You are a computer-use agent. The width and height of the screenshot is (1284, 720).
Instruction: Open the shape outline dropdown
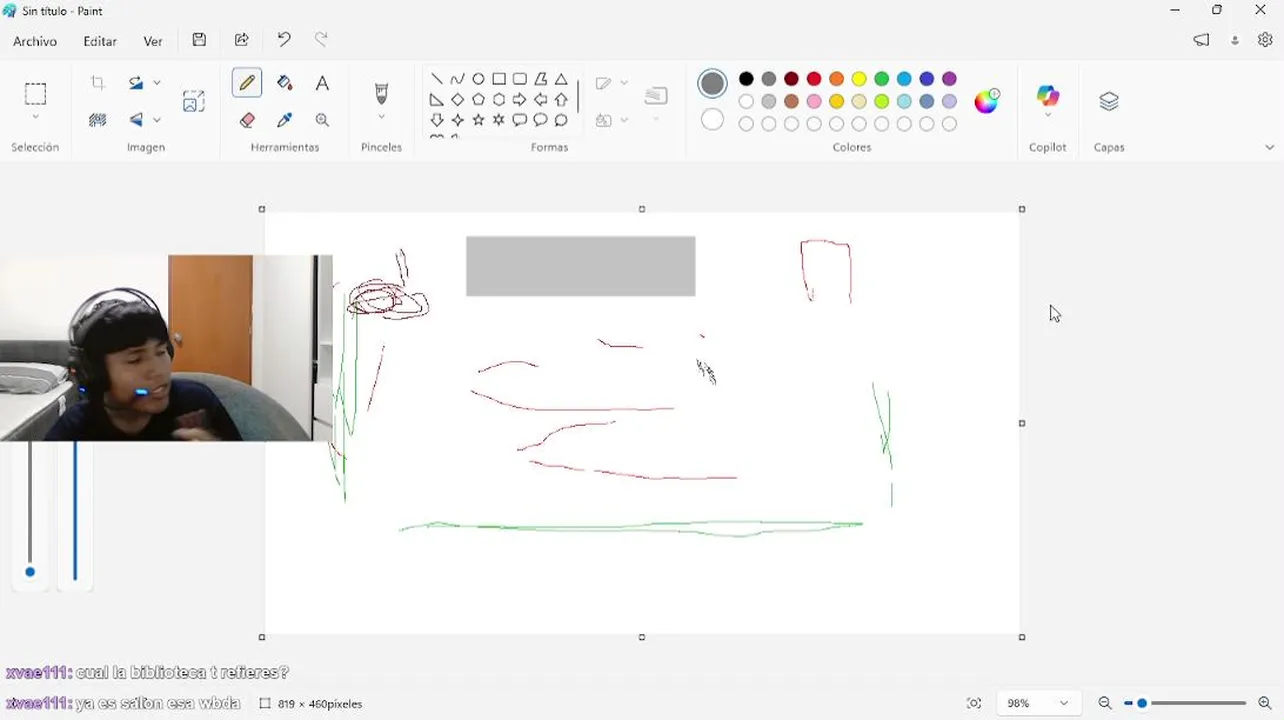[624, 83]
